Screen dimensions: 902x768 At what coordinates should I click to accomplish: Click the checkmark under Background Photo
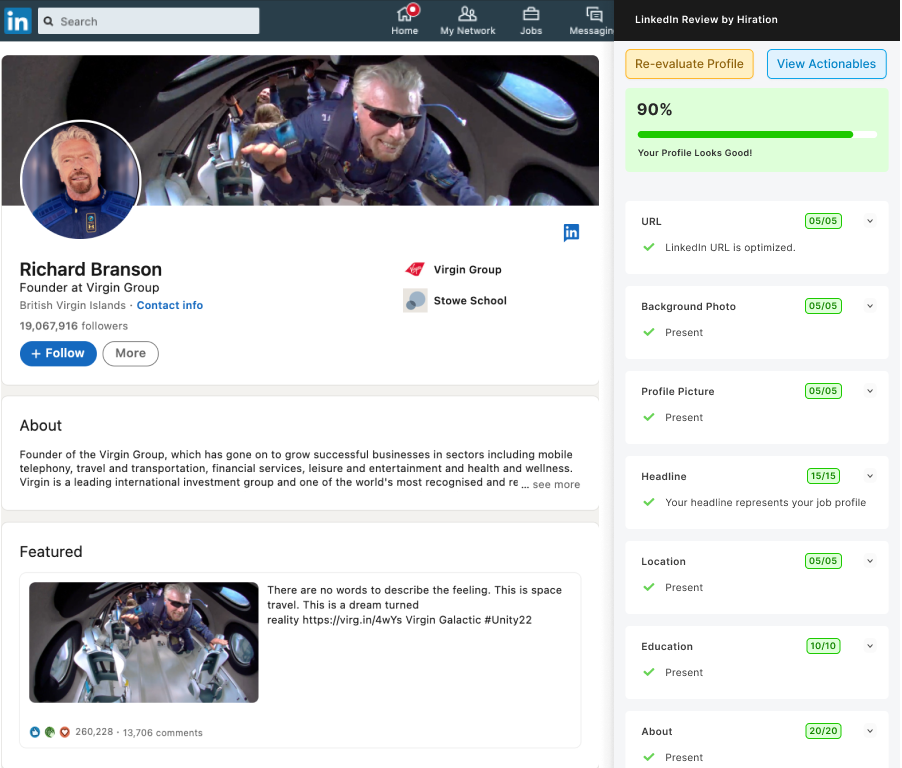pyautogui.click(x=649, y=333)
